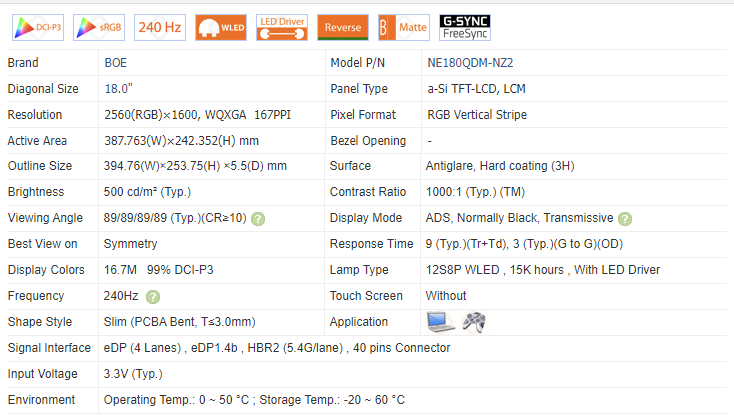734x419 pixels.
Task: Click the Matte surface badge
Action: click(404, 28)
